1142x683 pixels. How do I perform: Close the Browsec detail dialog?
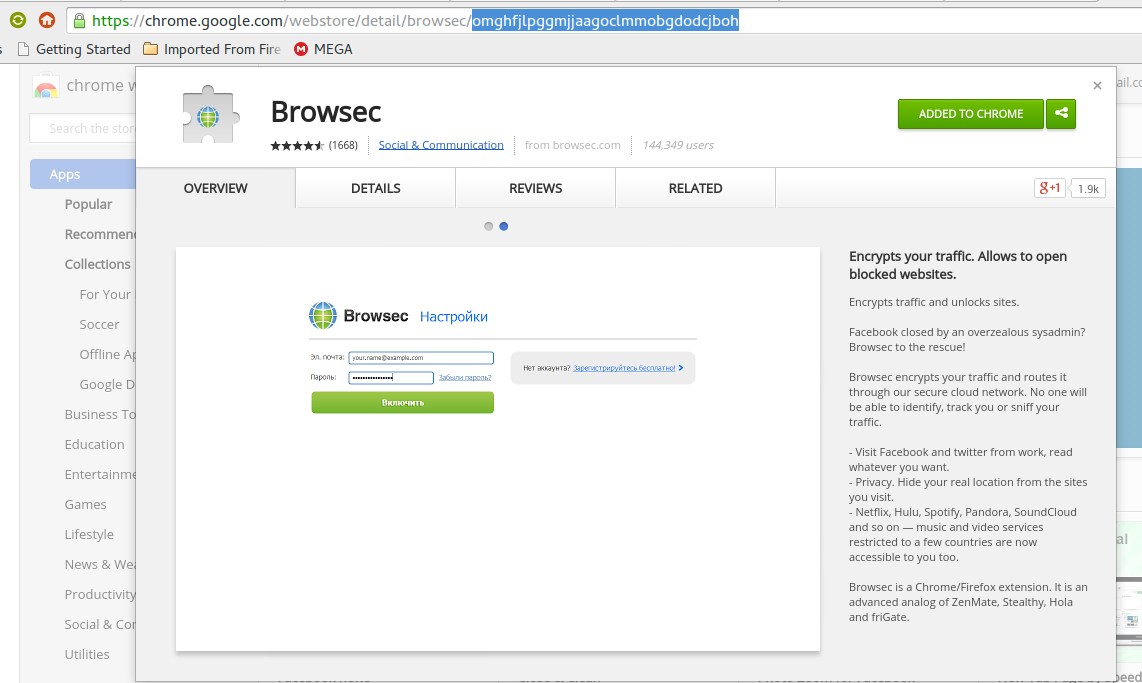point(1097,86)
